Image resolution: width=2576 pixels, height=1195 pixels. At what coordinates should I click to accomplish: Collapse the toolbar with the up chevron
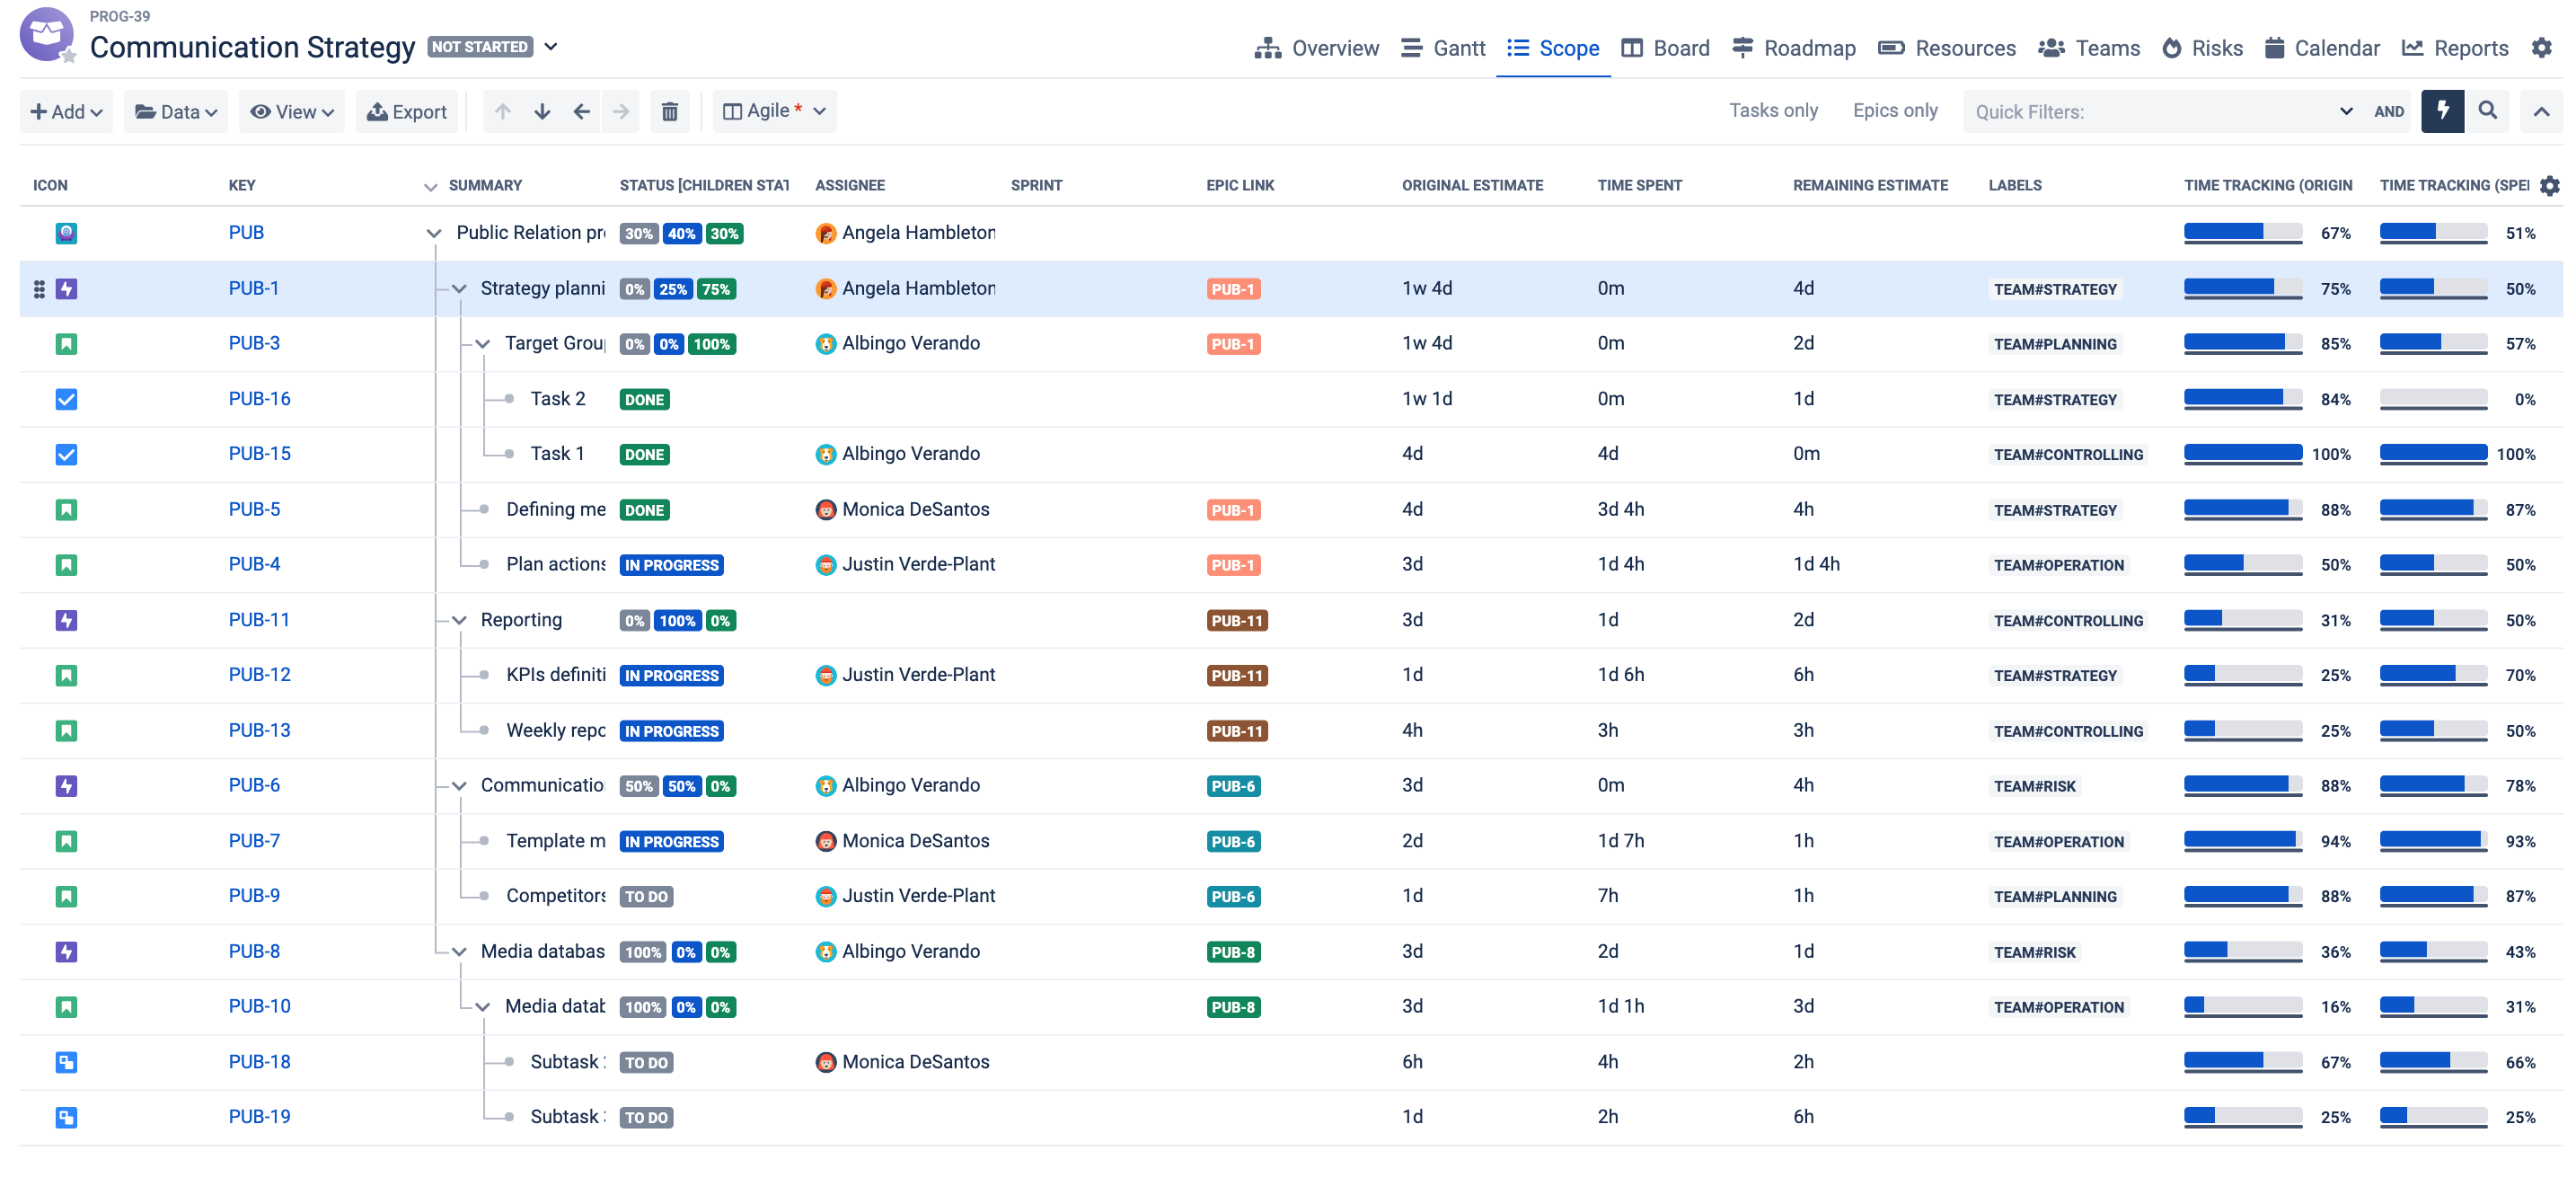[2540, 112]
